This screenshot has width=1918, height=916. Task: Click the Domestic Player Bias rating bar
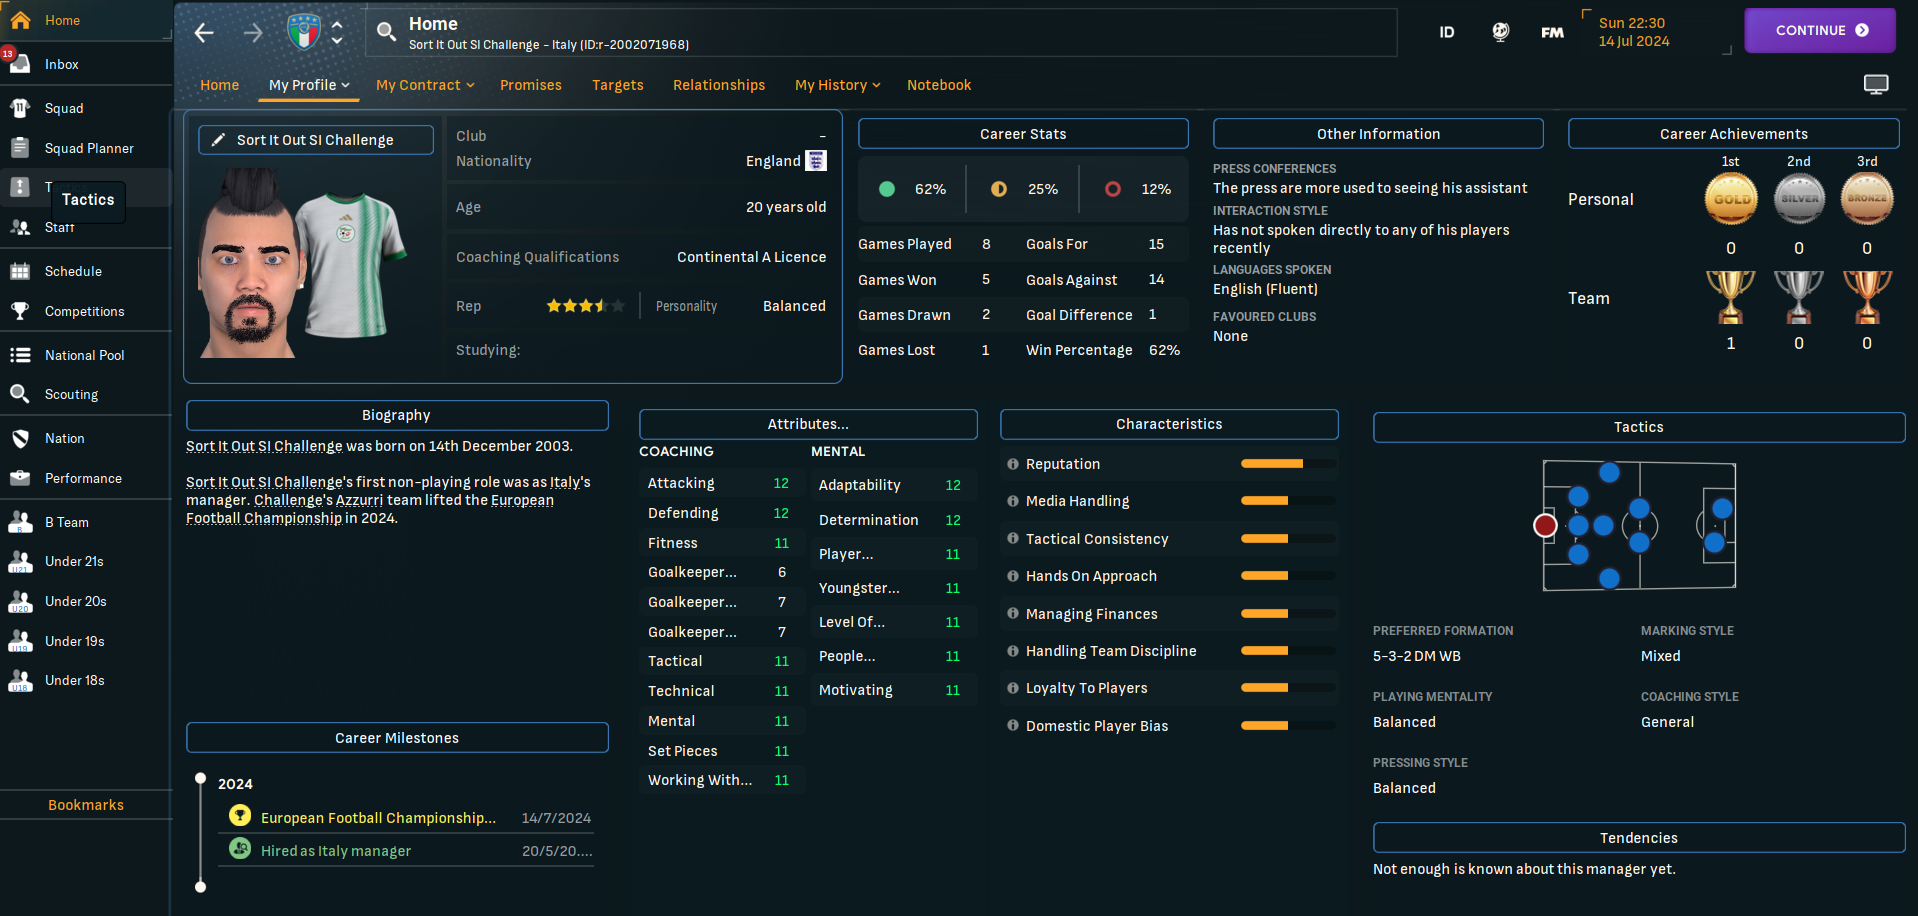coord(1288,726)
